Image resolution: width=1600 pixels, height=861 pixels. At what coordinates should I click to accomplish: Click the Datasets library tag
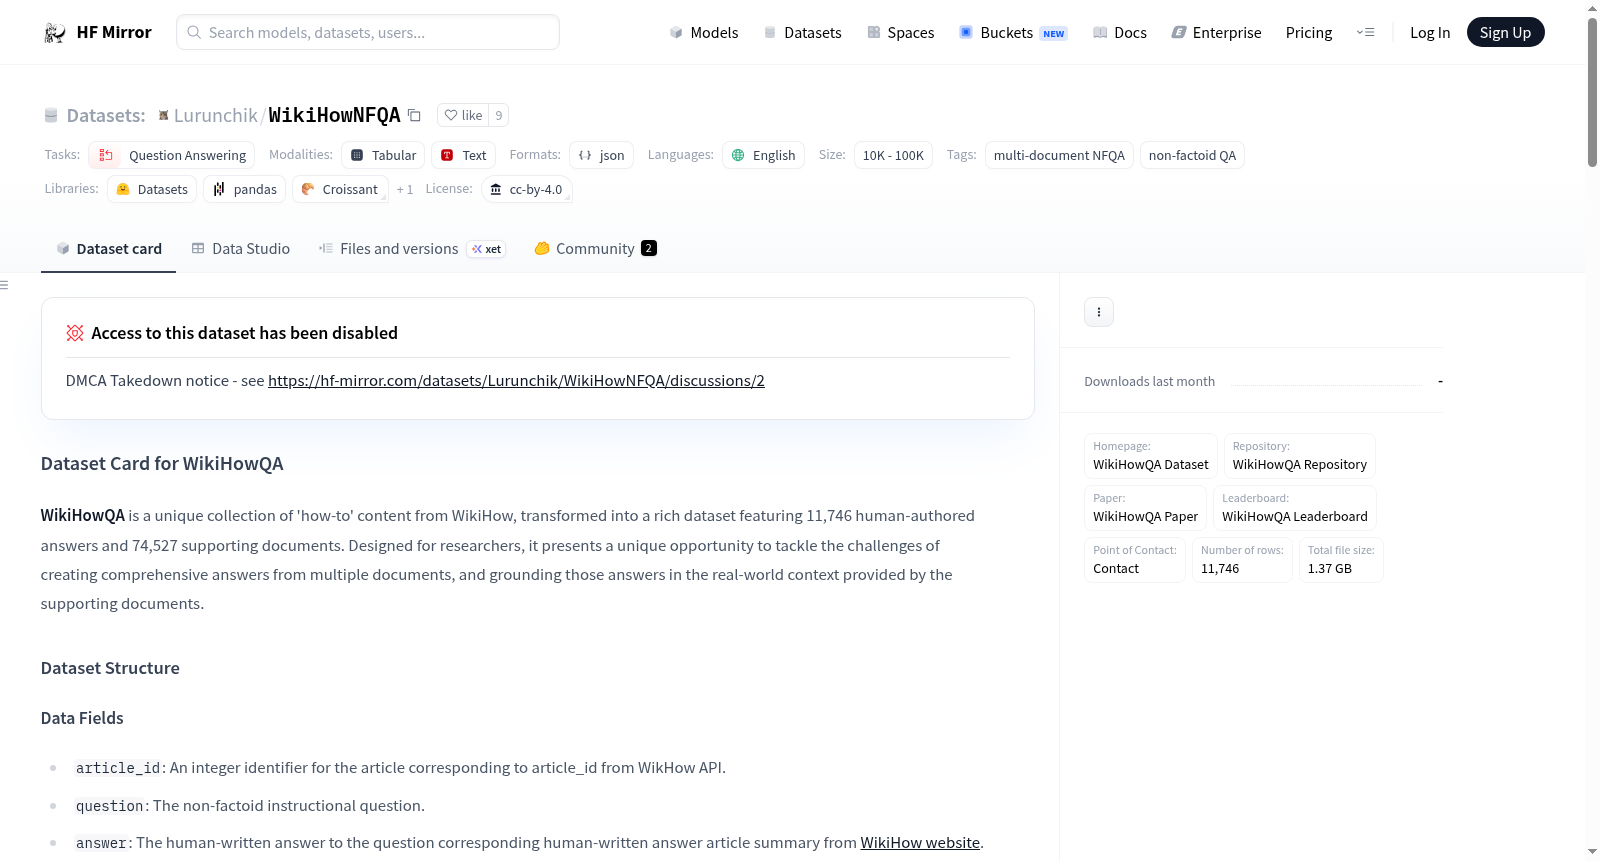[x=152, y=189]
